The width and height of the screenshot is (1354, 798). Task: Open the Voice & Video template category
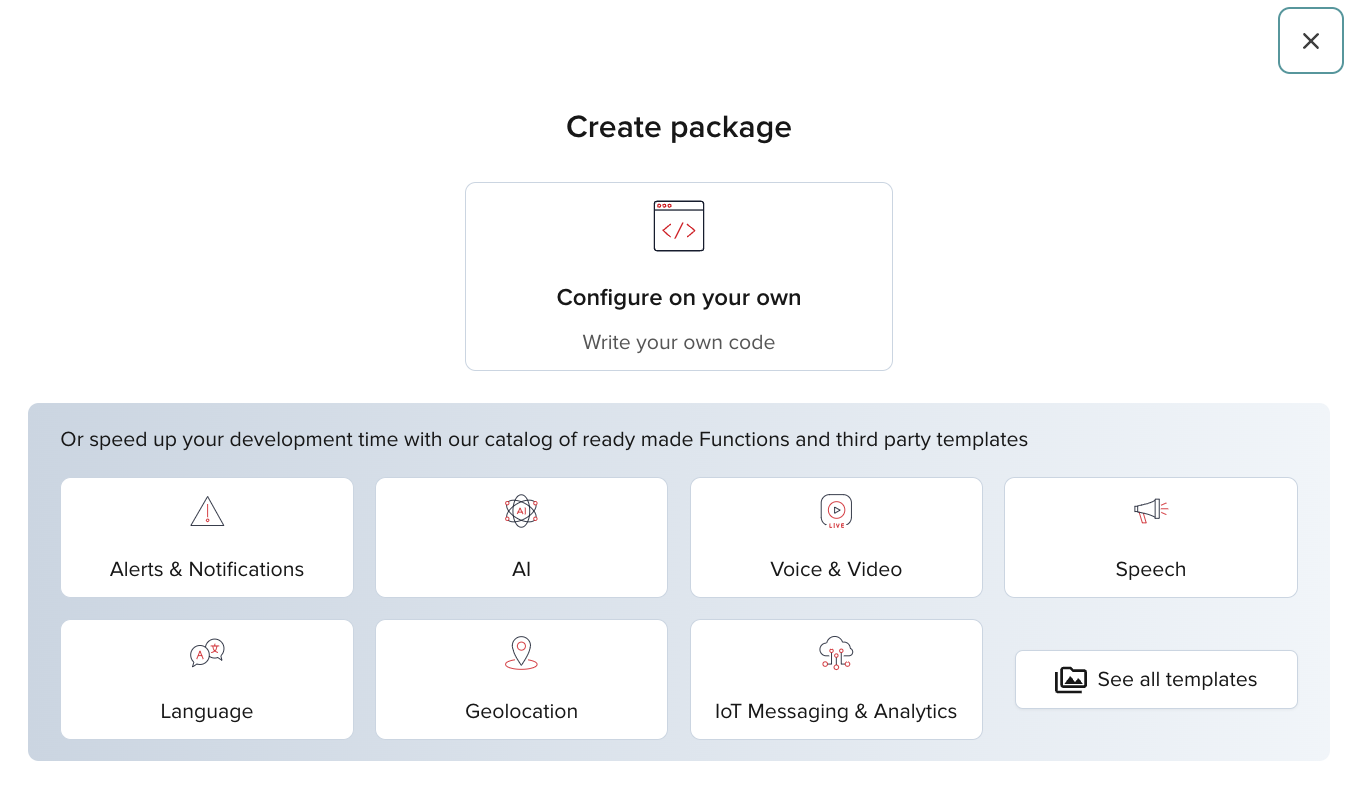[836, 537]
